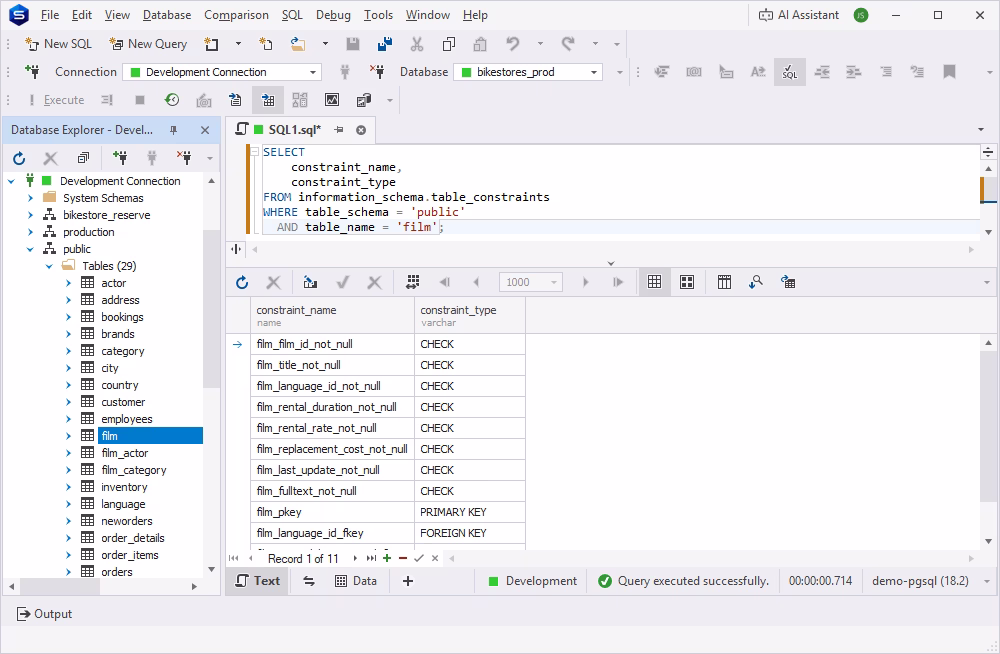Click the Query Profiler chart icon
The image size is (1000, 654).
tap(332, 100)
